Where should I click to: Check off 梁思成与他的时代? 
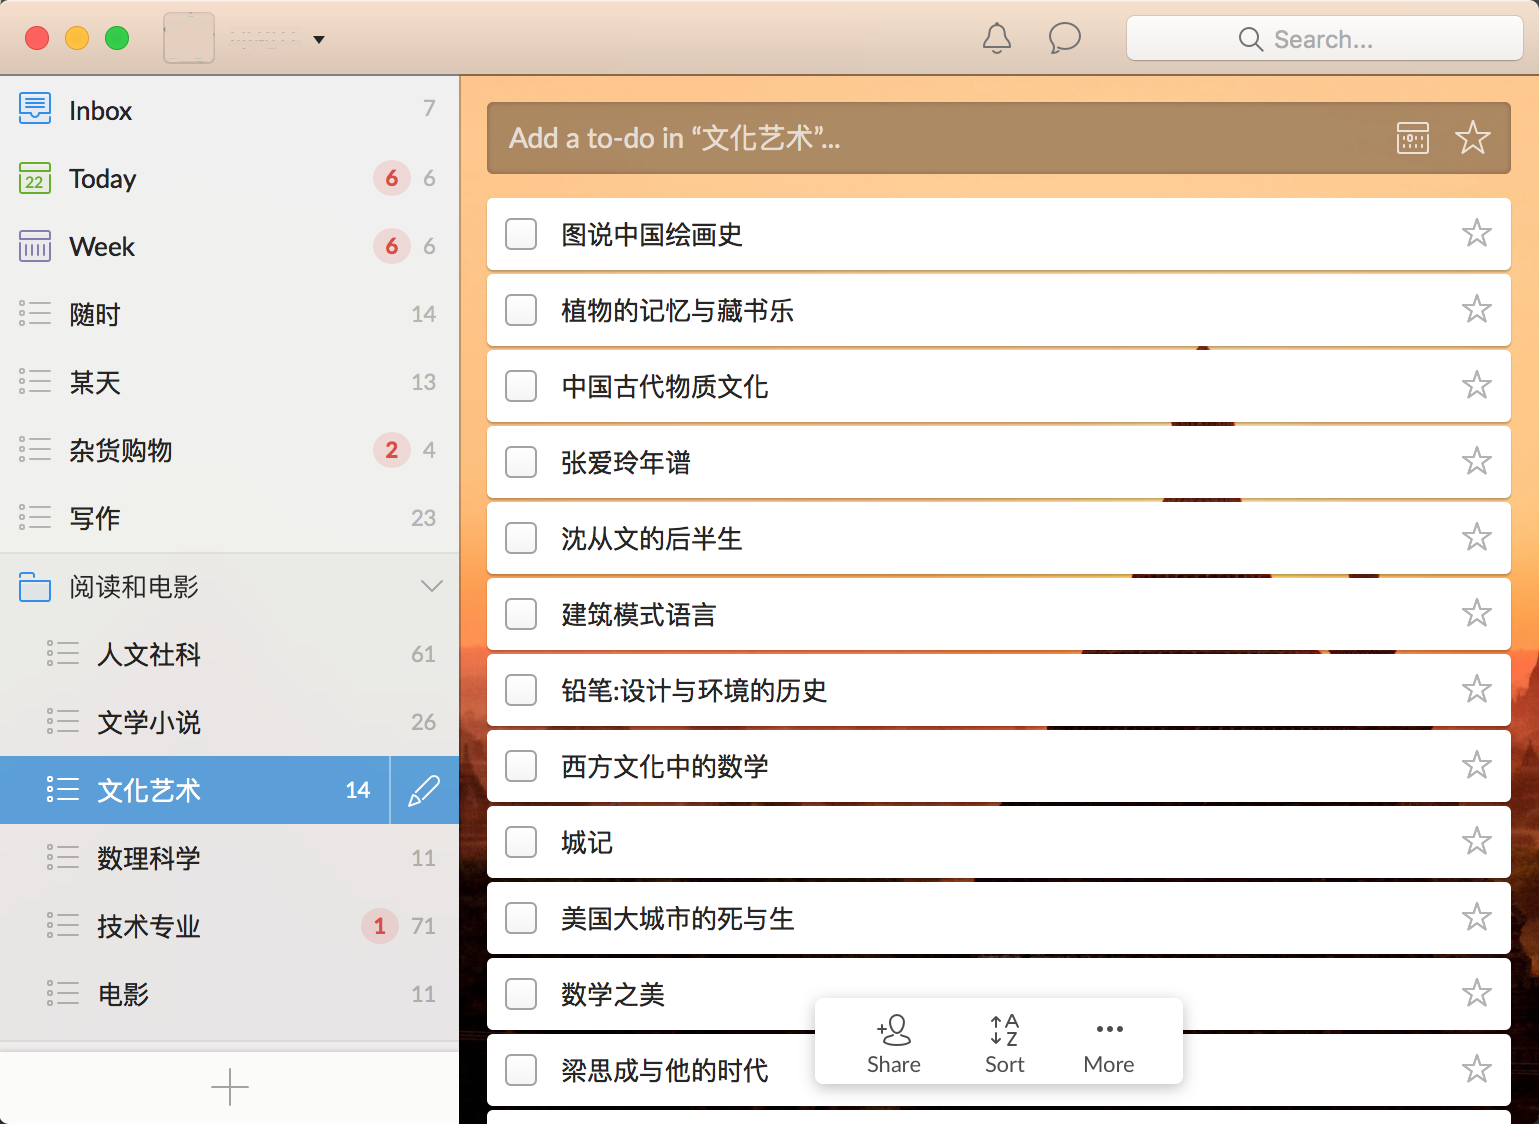(521, 1070)
